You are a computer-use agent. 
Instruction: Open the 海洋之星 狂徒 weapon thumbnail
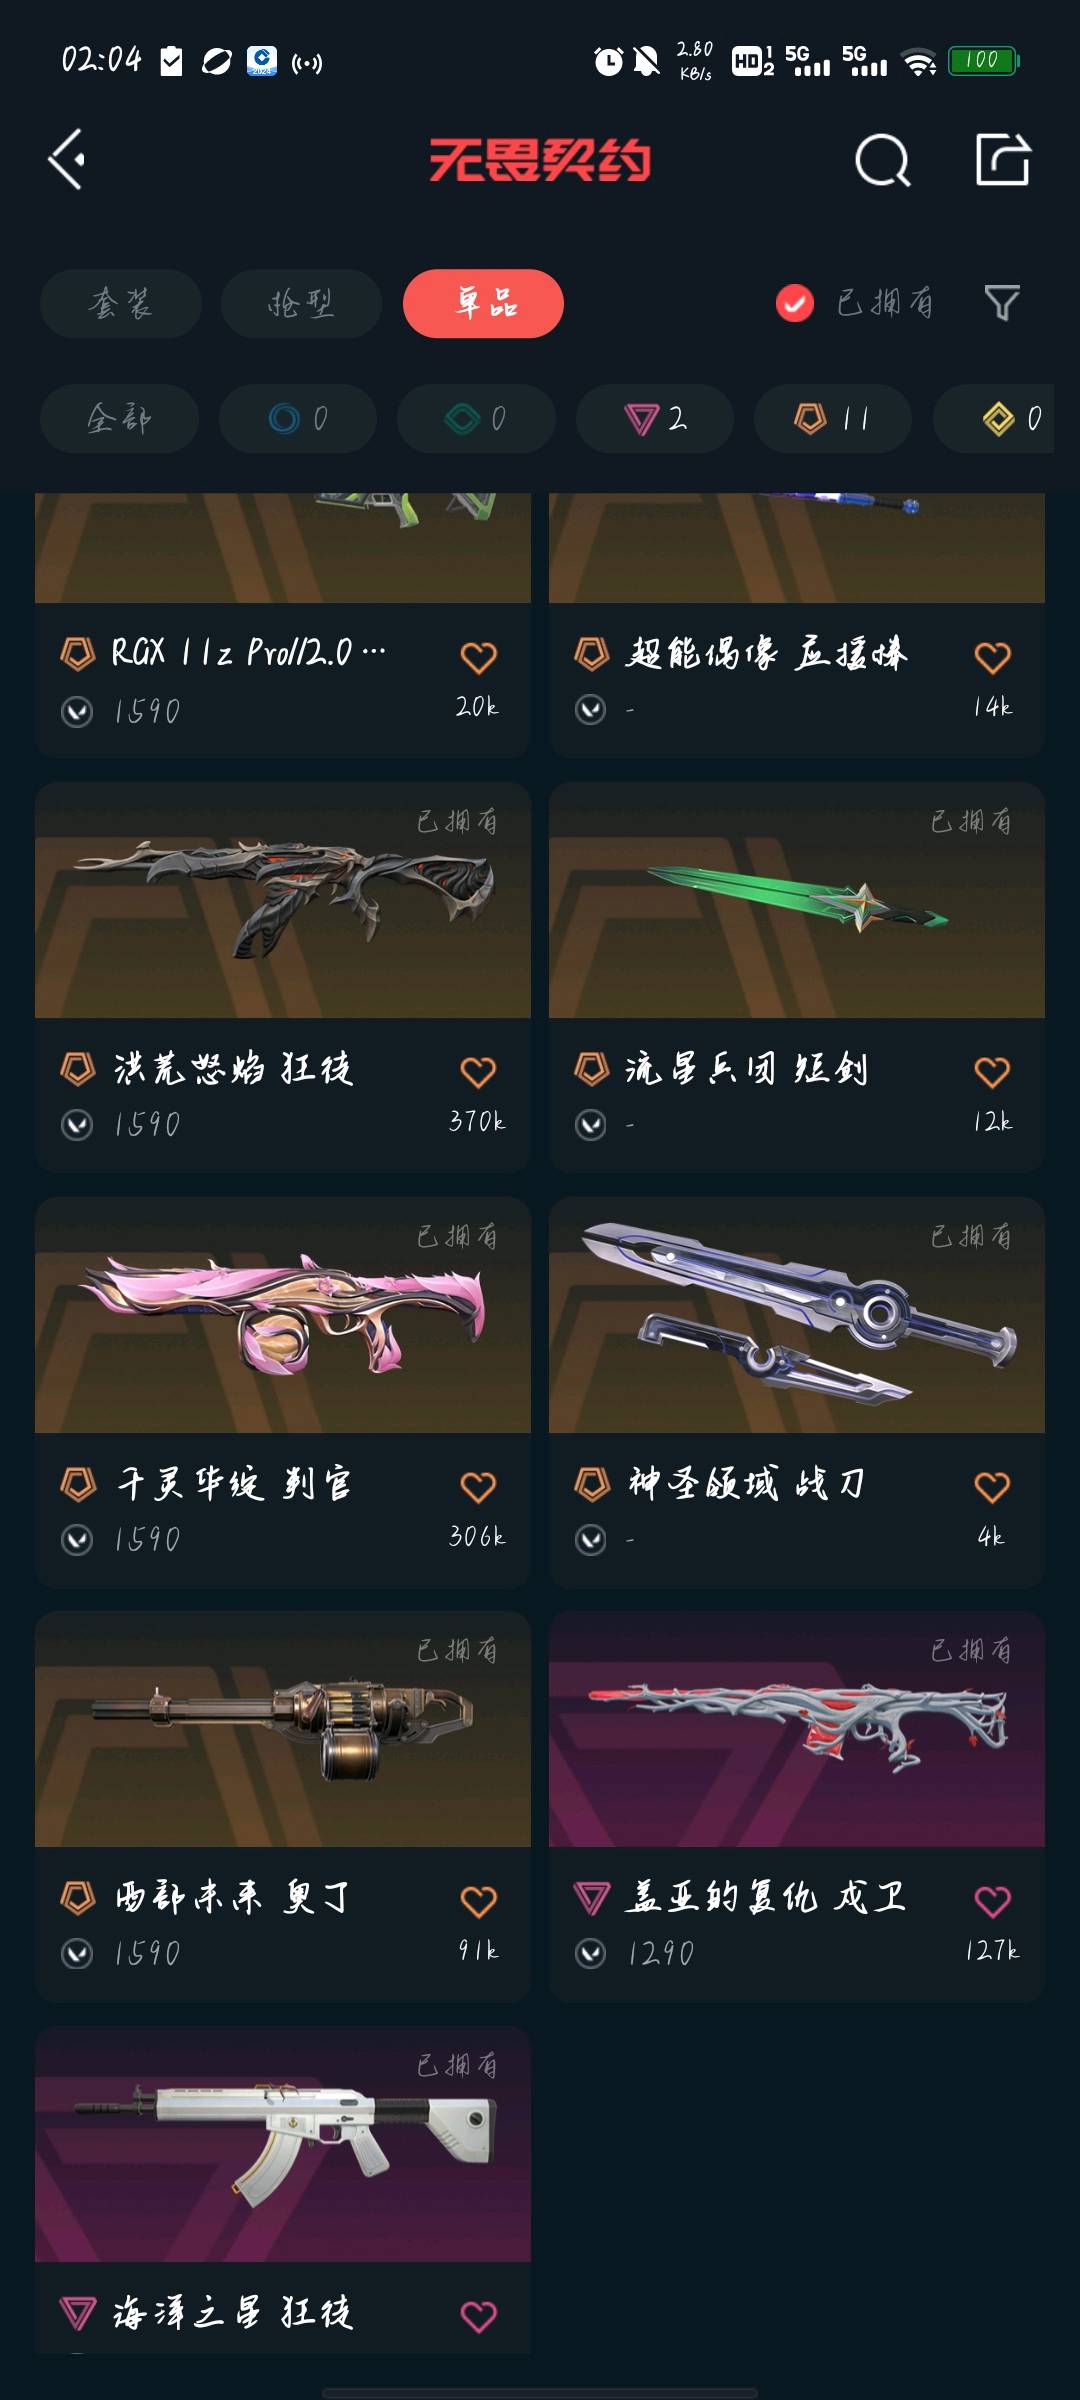(x=283, y=2145)
